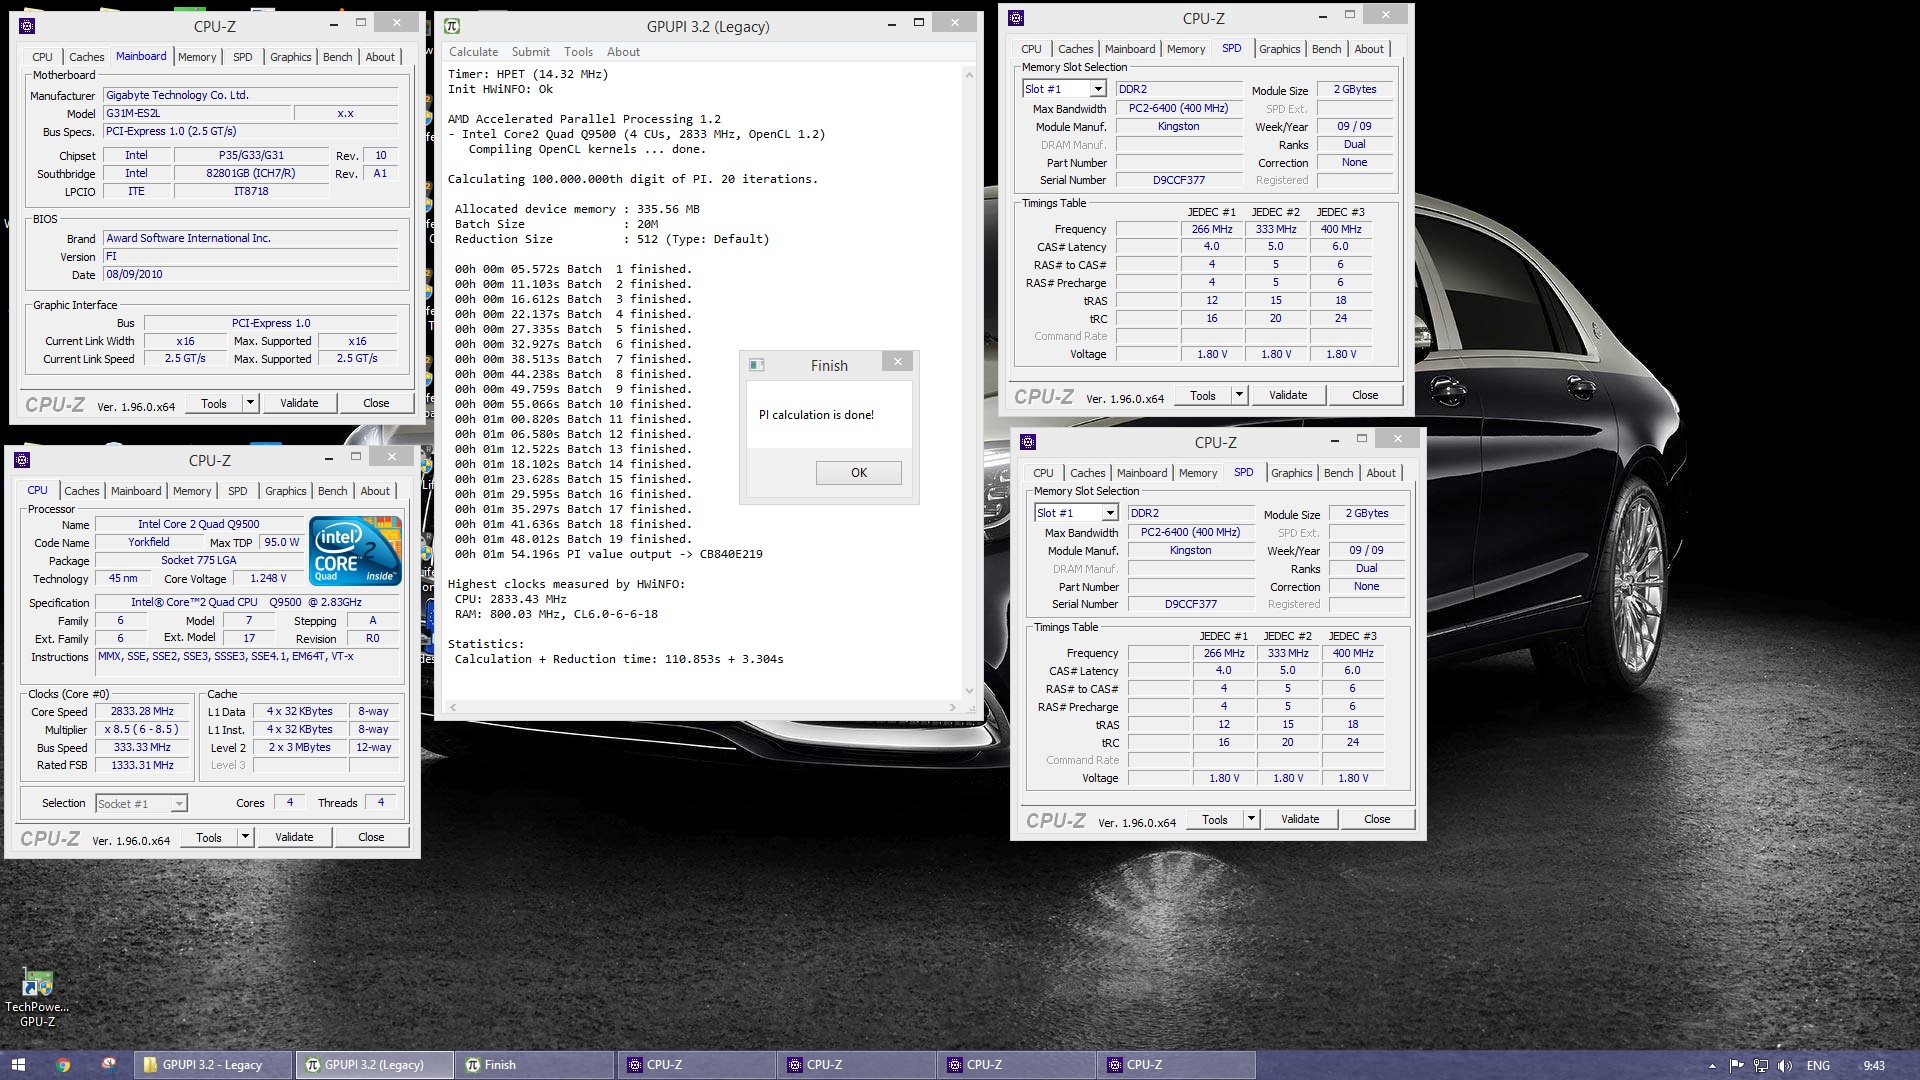
Task: Open the volume speaker tray icon
Action: pyautogui.click(x=1785, y=1066)
